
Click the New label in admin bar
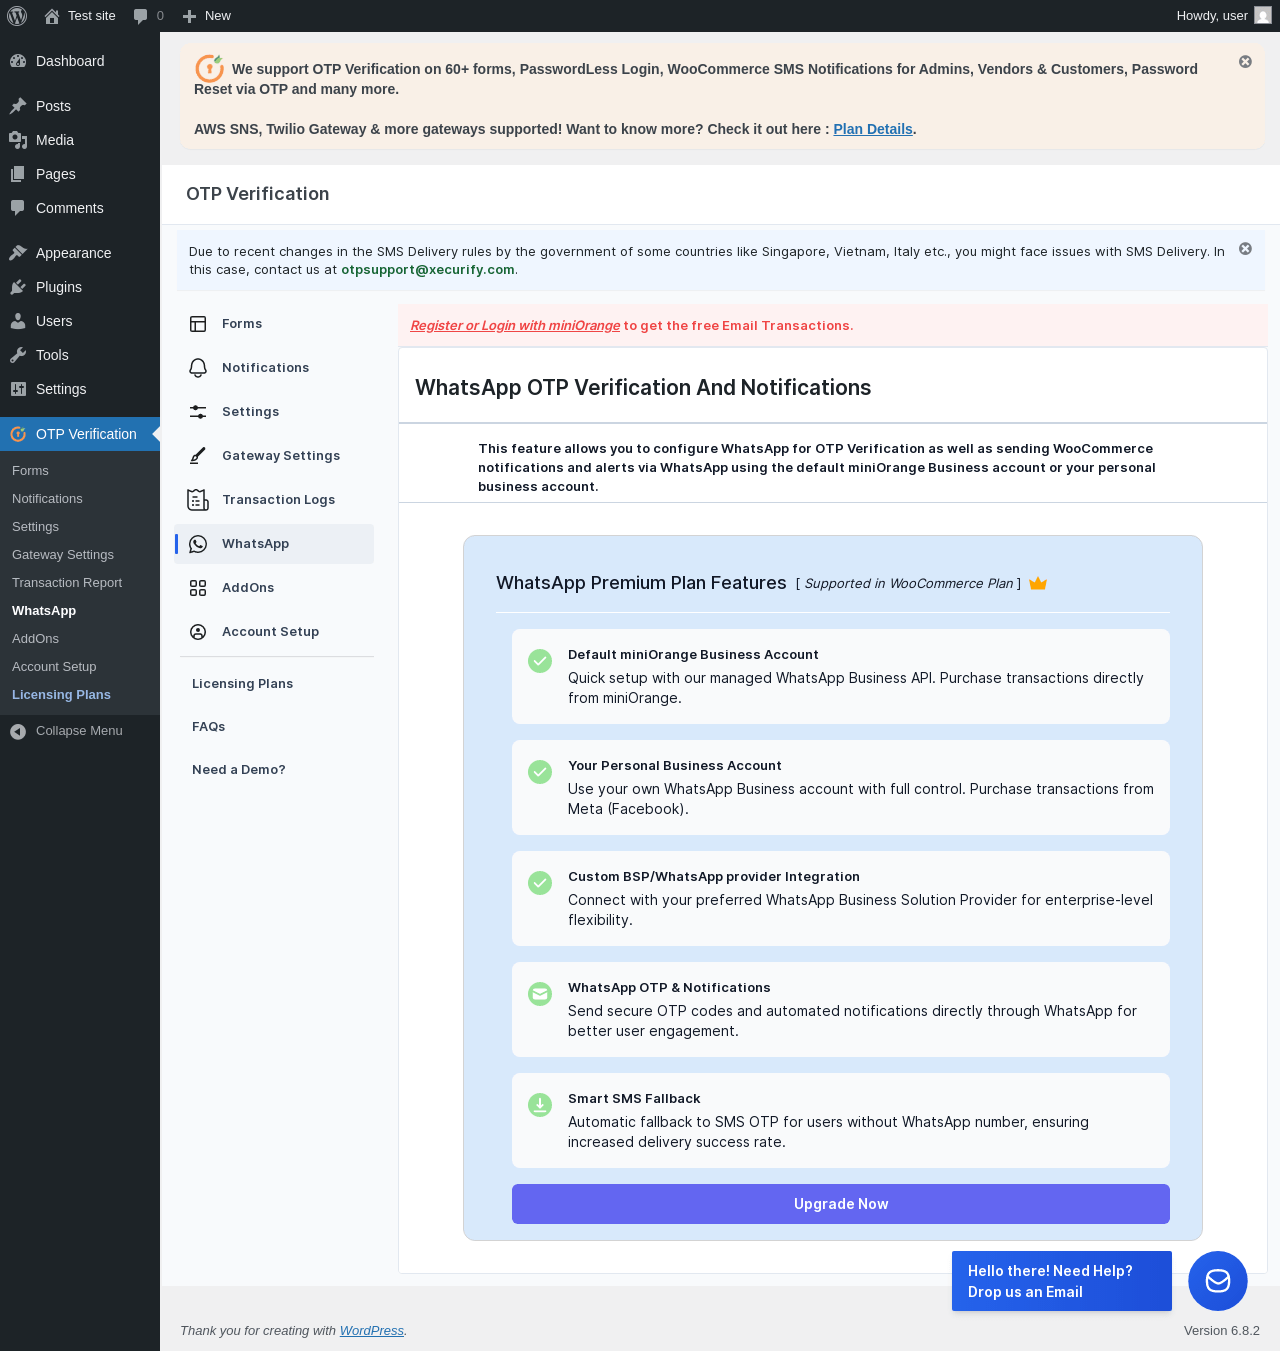click(x=218, y=16)
